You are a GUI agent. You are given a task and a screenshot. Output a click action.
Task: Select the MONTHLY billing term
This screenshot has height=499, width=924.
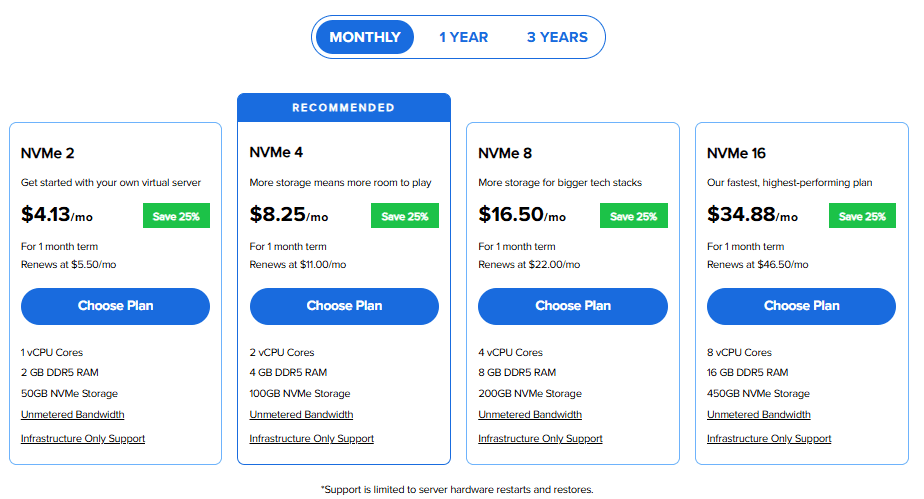point(365,37)
